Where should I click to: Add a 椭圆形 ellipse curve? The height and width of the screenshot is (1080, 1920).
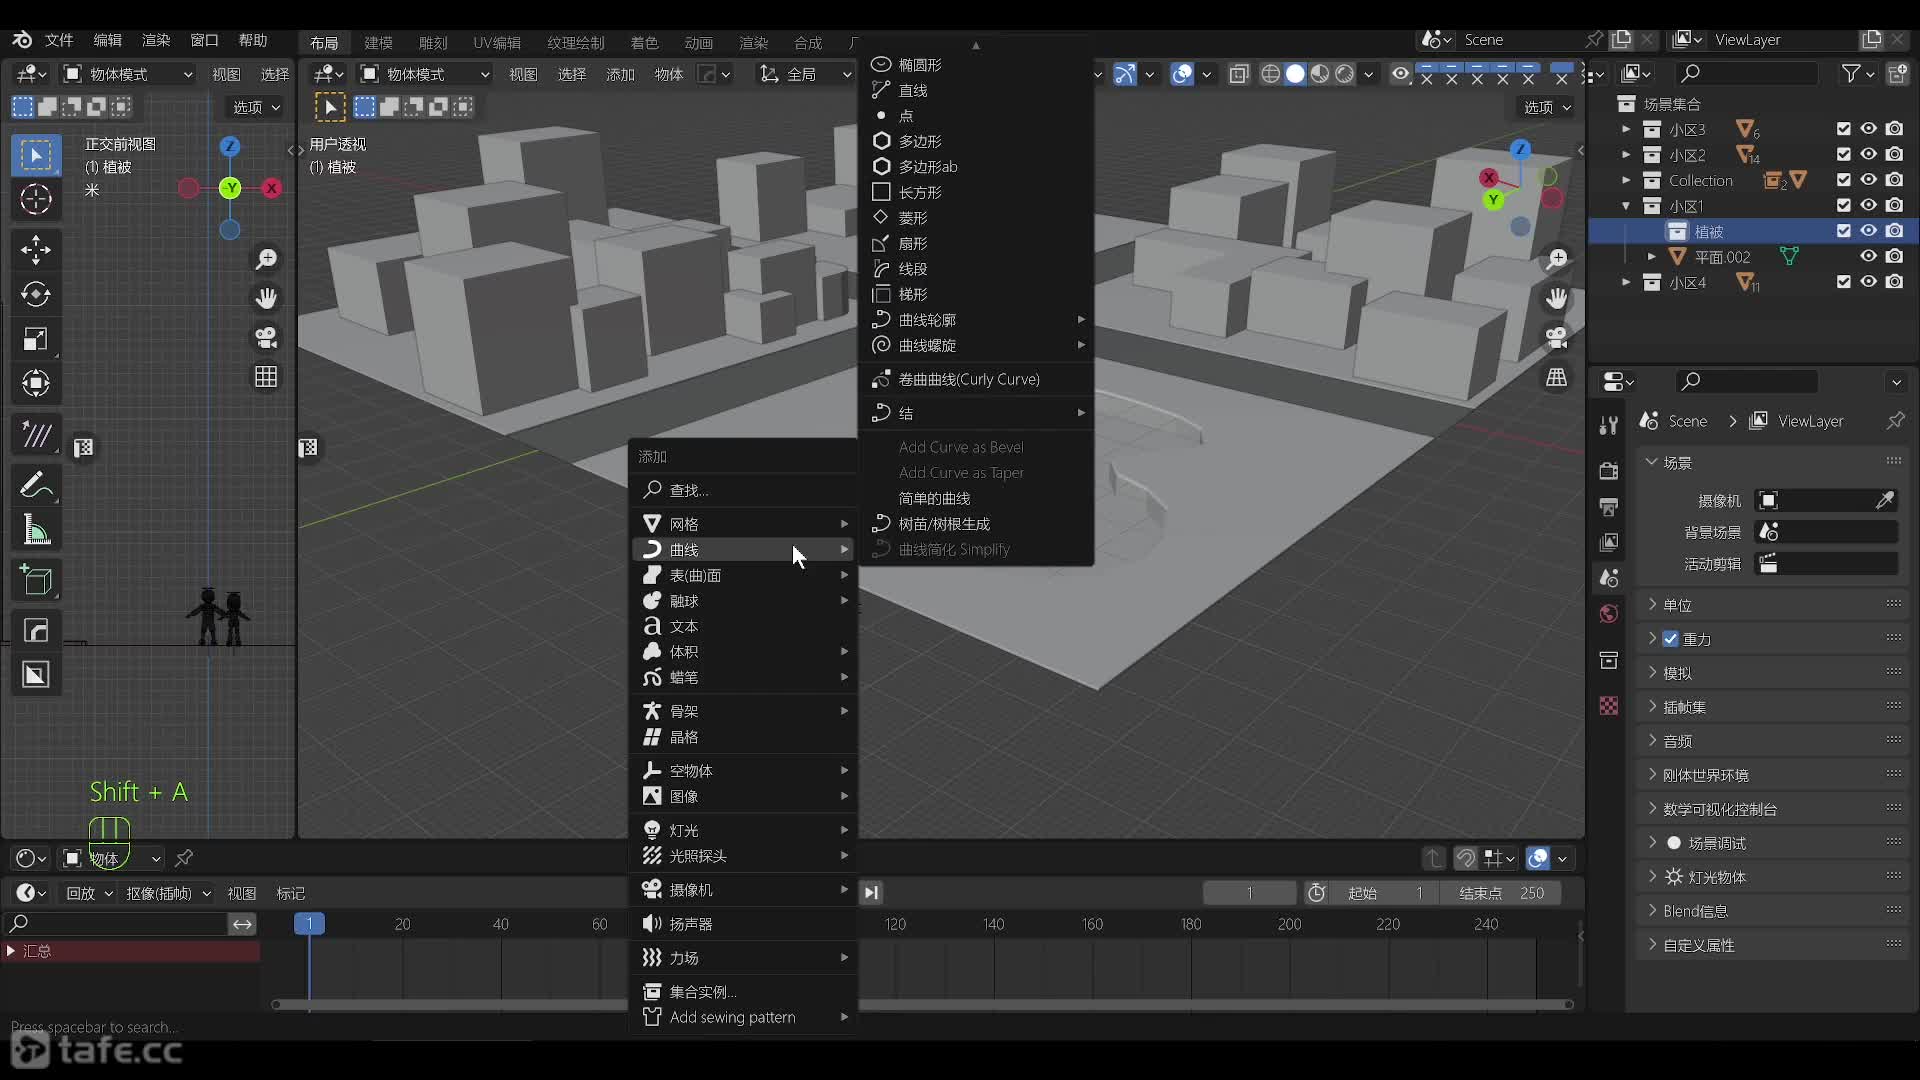click(976, 65)
